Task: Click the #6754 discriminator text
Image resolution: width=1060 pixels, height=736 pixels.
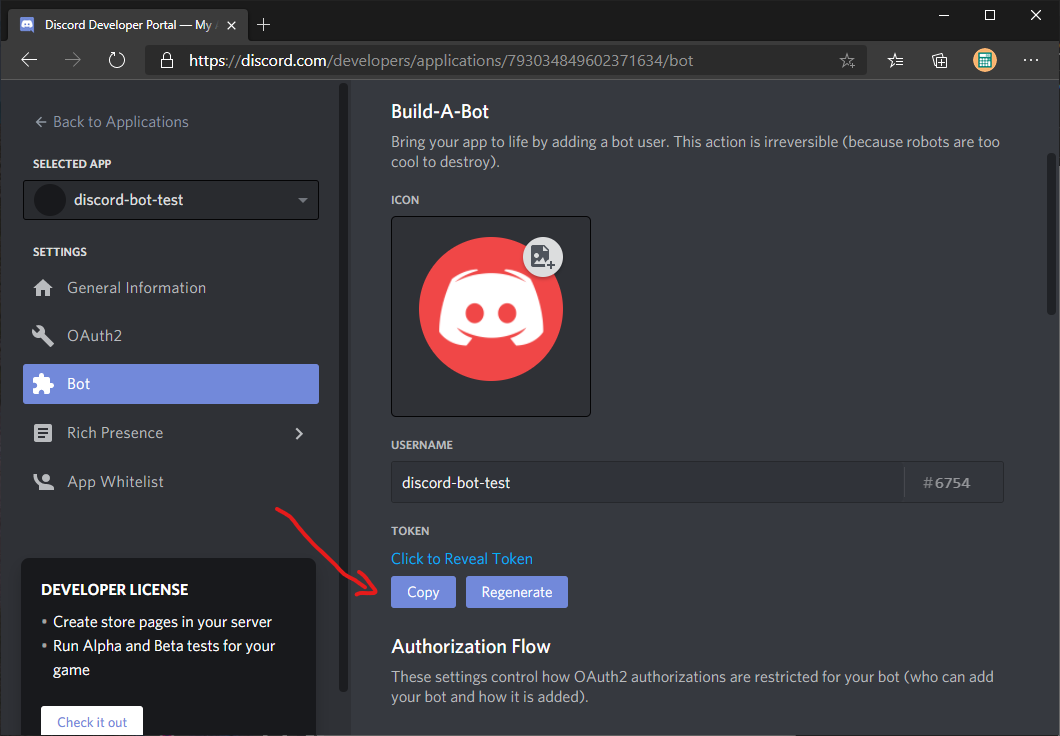Action: coord(946,483)
